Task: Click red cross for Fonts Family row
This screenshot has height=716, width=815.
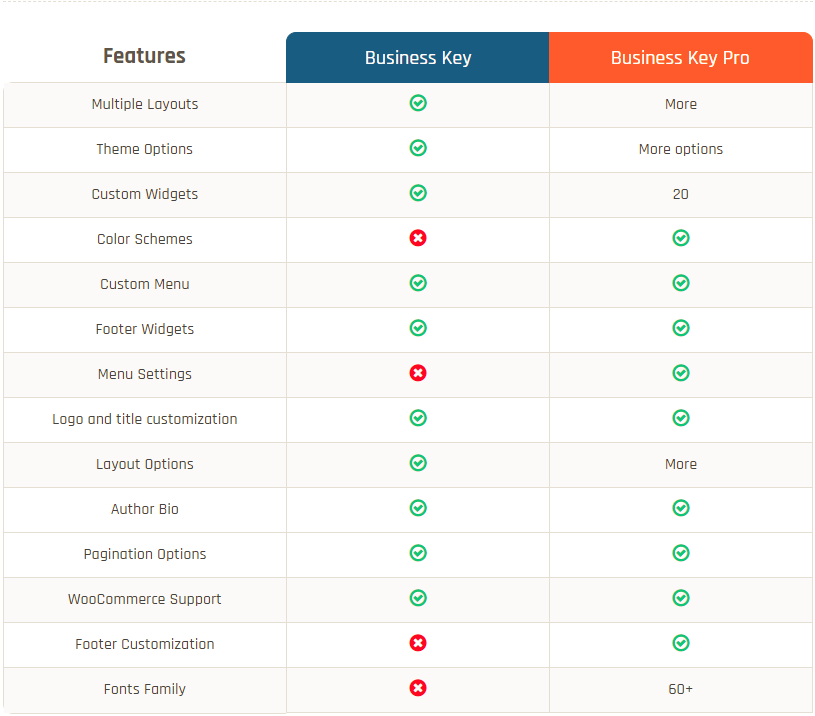Action: [418, 688]
